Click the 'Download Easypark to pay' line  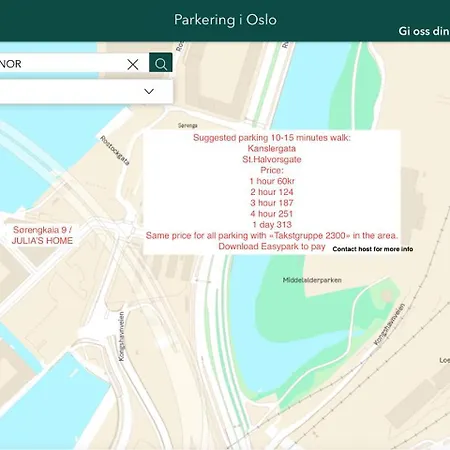(272, 246)
